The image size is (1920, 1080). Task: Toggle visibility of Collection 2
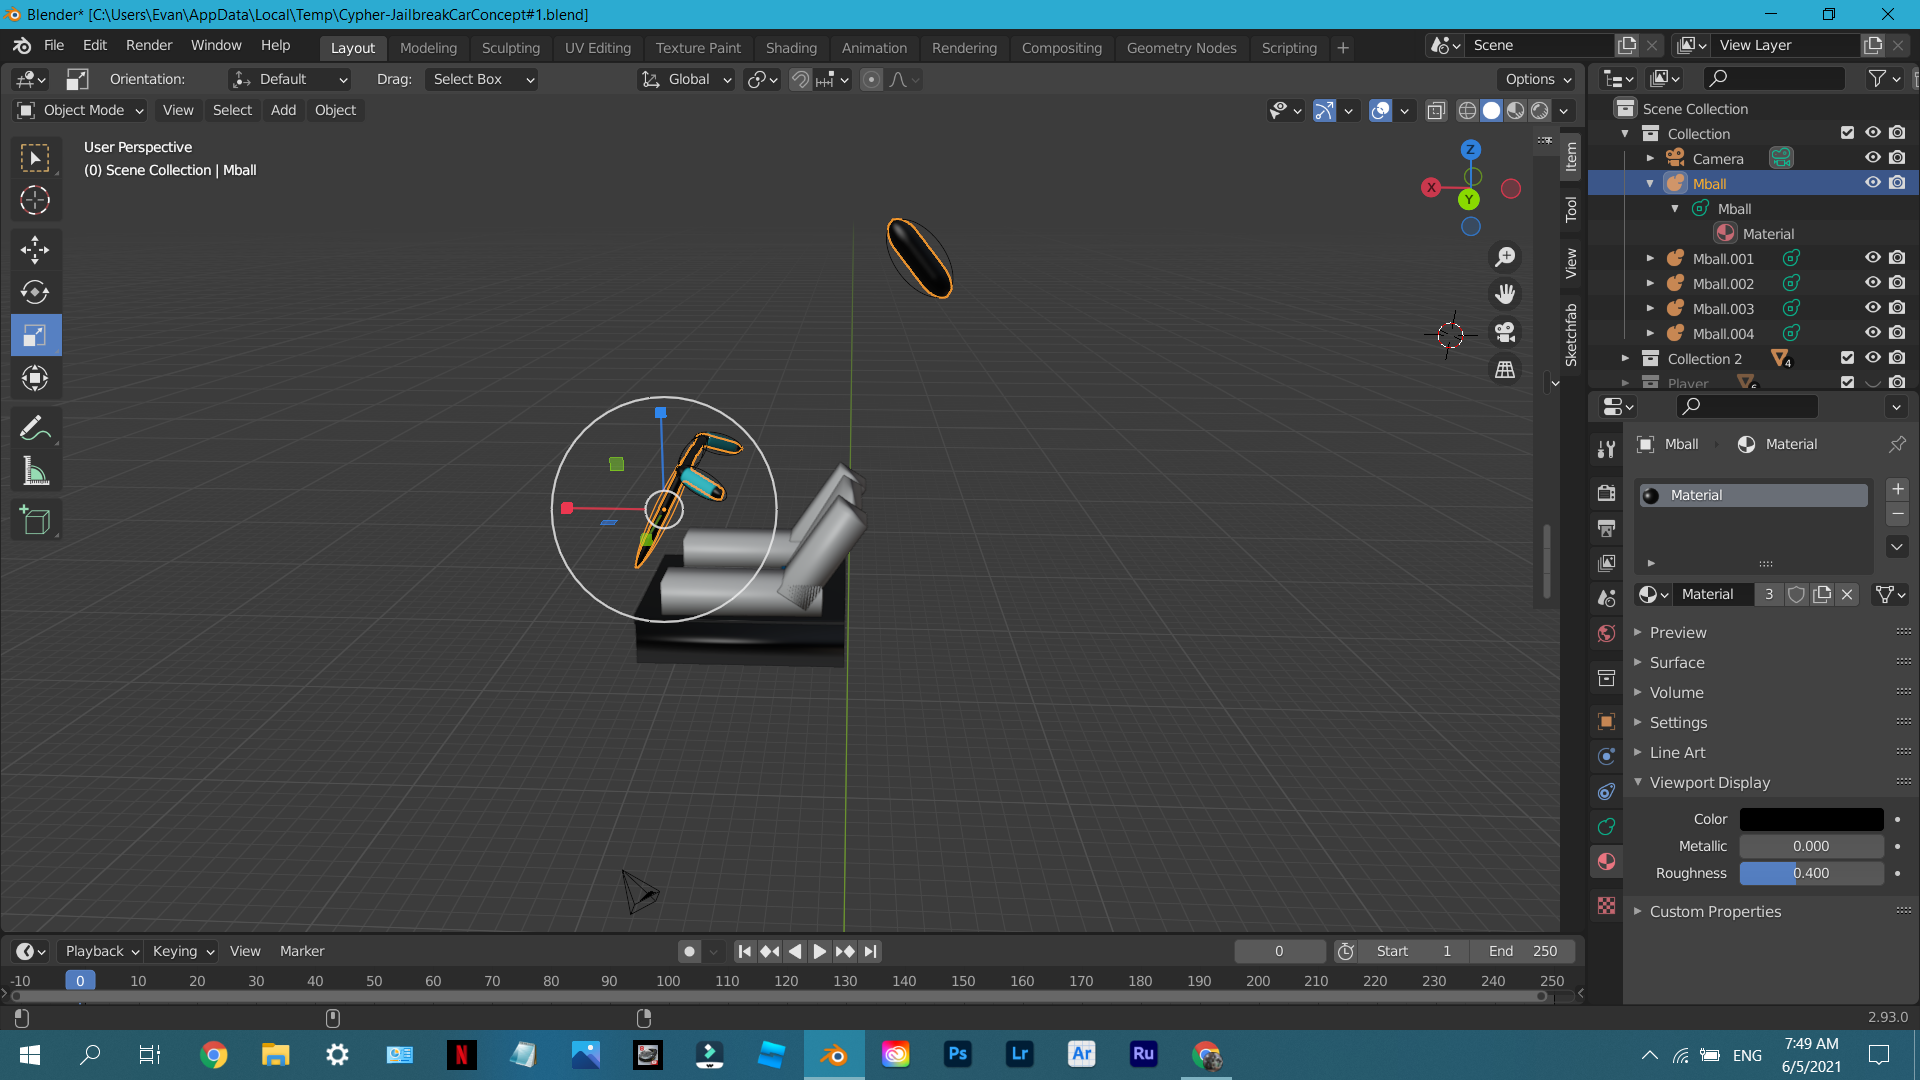[x=1873, y=357]
